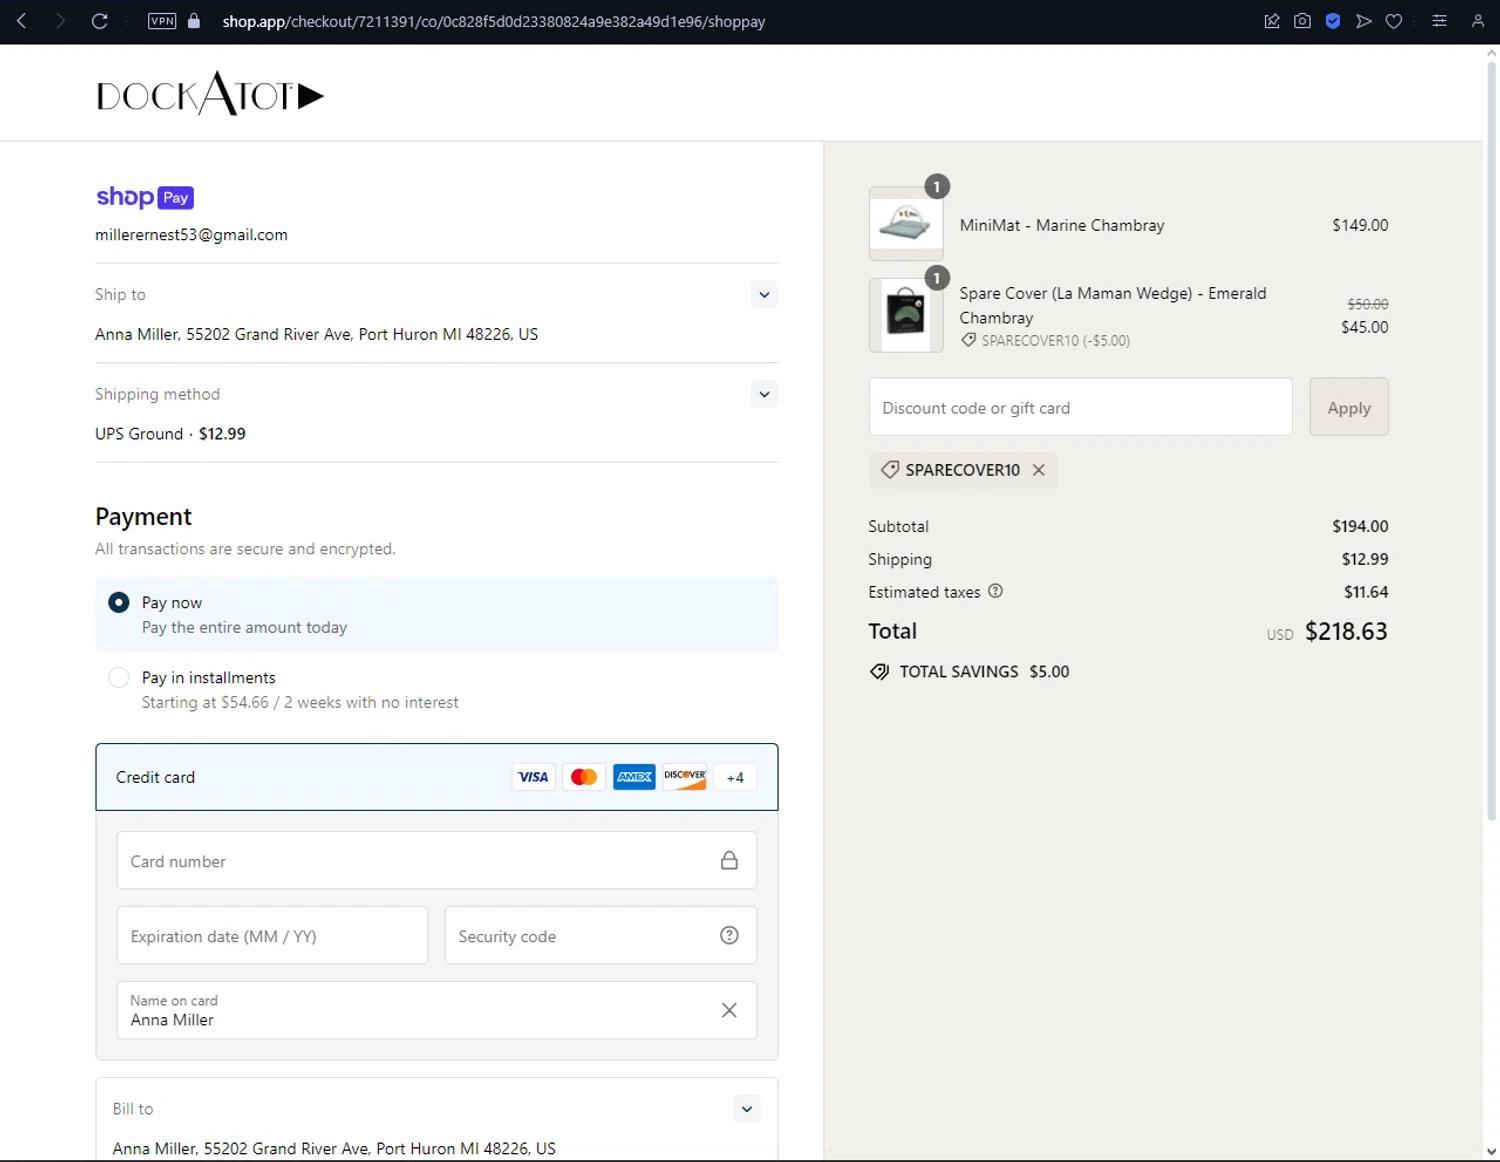This screenshot has height=1162, width=1500.
Task: Take a snapshot with the camera icon
Action: click(1302, 21)
